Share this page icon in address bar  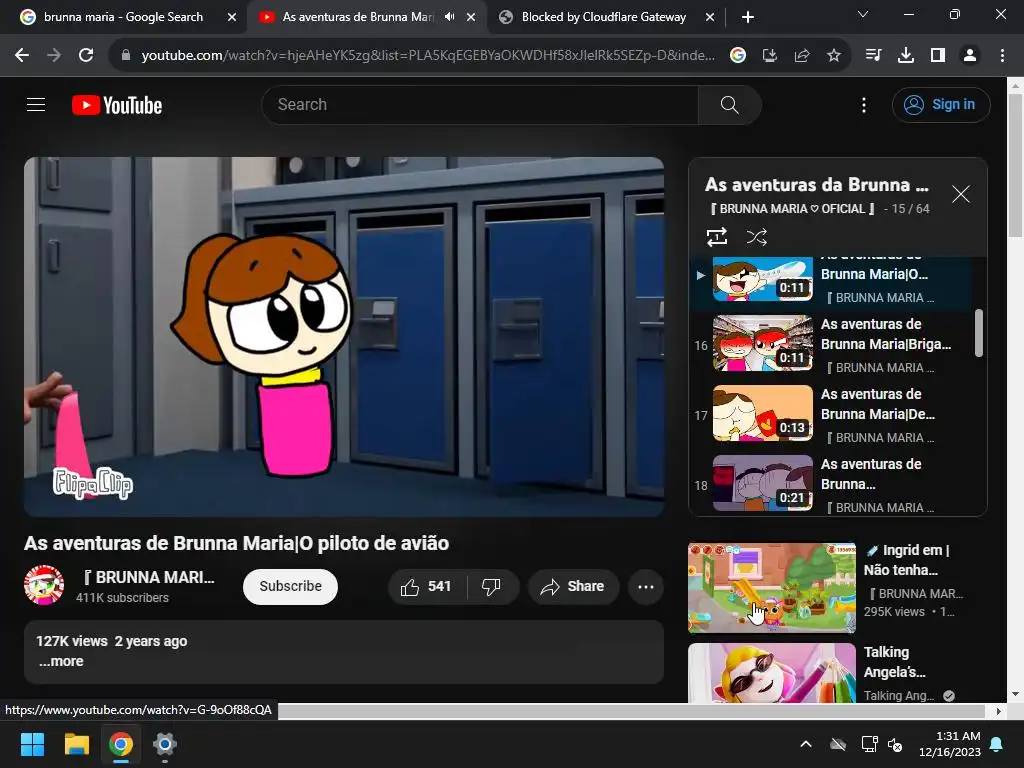click(802, 56)
